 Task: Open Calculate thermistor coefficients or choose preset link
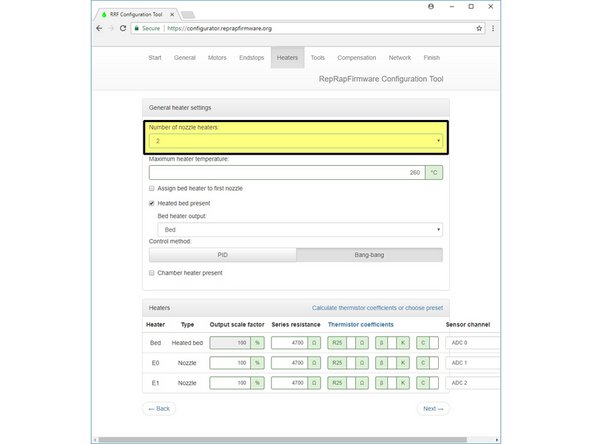coord(377,308)
